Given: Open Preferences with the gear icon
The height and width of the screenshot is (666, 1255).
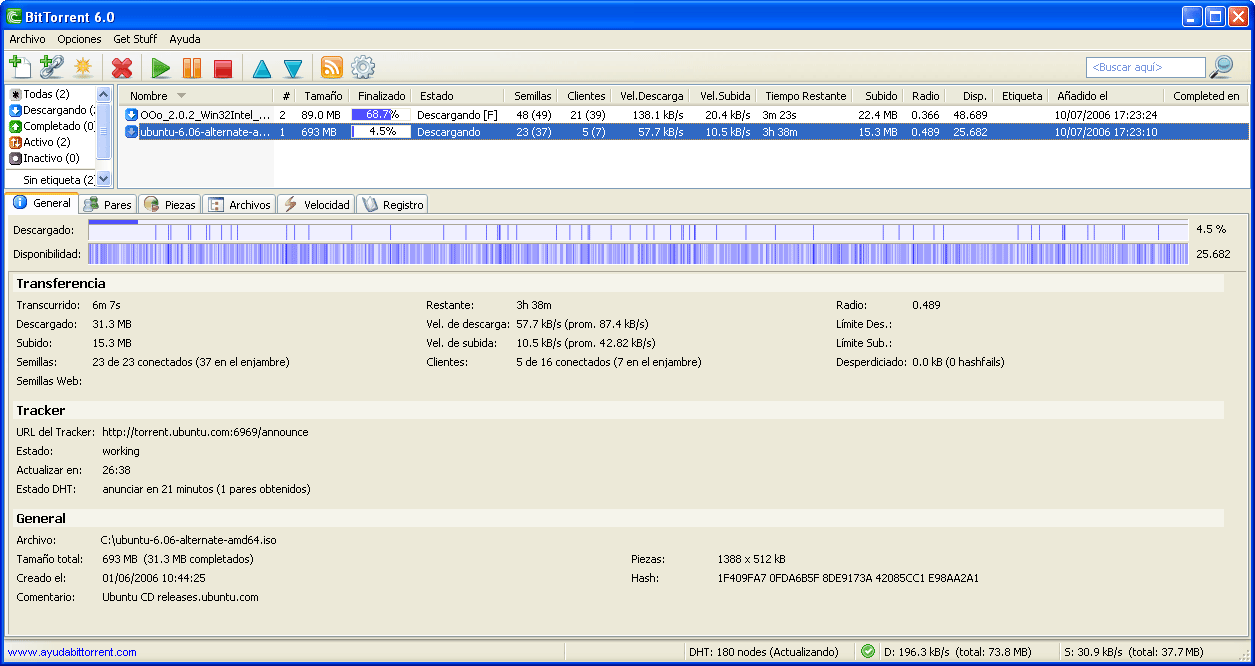Looking at the screenshot, I should click(363, 67).
